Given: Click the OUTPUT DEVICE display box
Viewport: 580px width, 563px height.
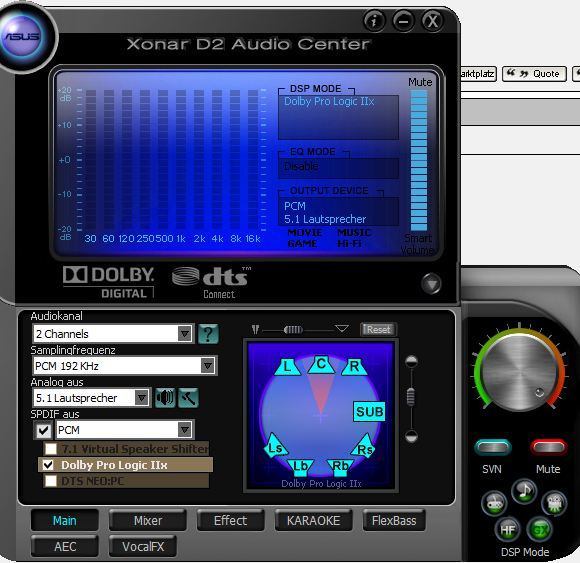Looking at the screenshot, I should point(338,211).
